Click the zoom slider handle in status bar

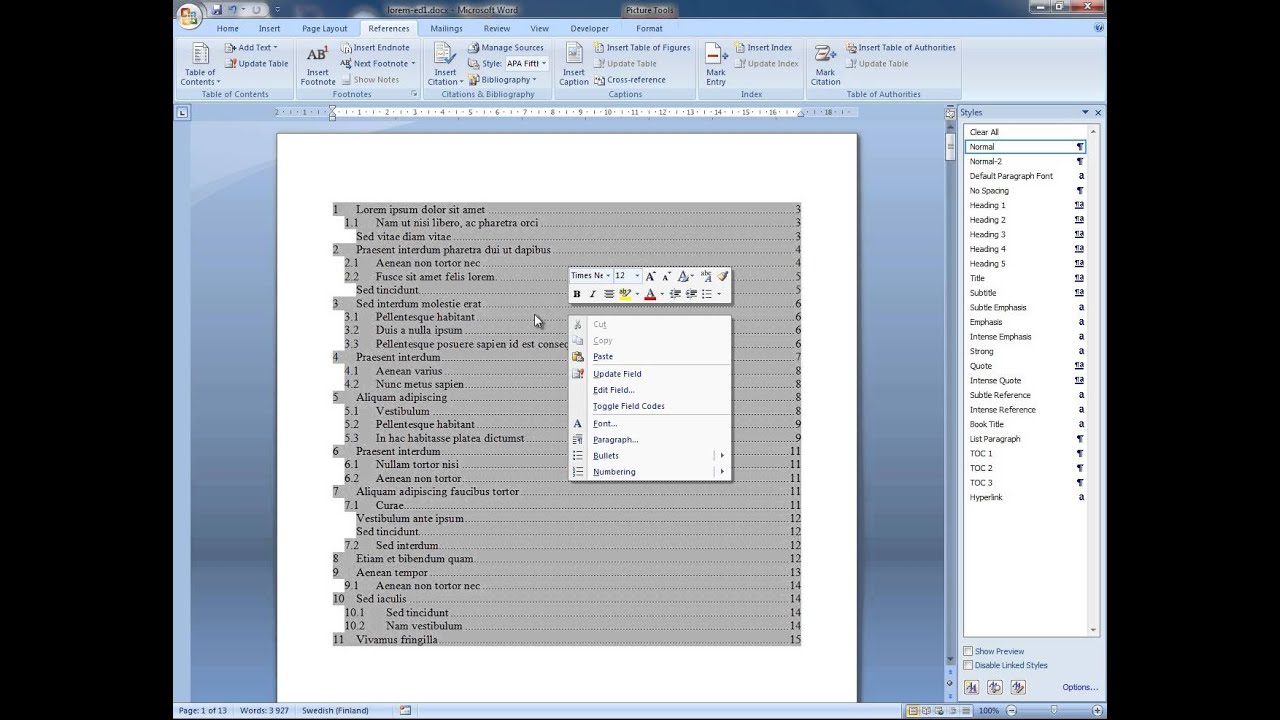[x=1053, y=710]
